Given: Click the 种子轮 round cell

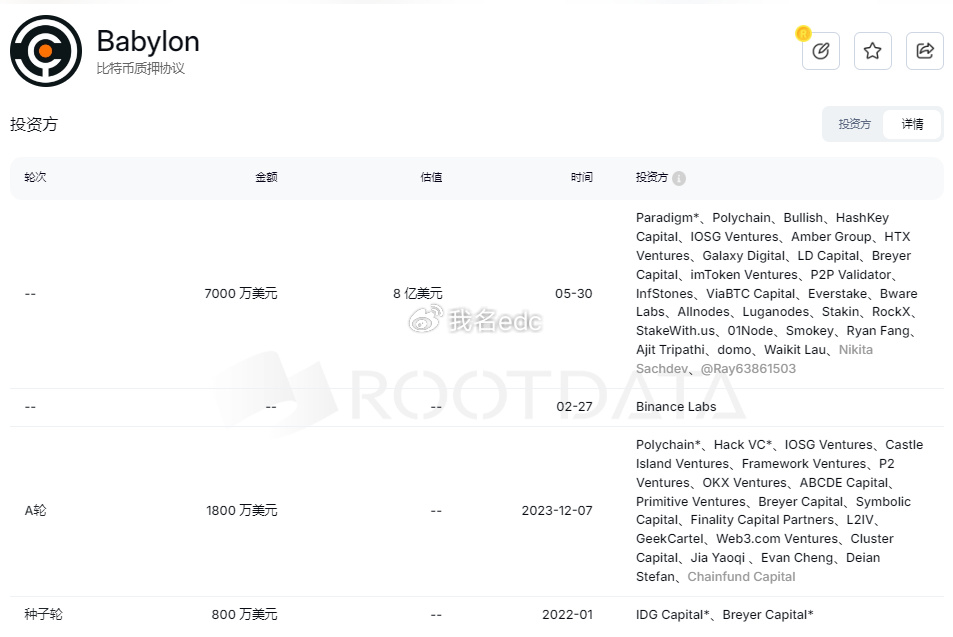Looking at the screenshot, I should coord(43,615).
